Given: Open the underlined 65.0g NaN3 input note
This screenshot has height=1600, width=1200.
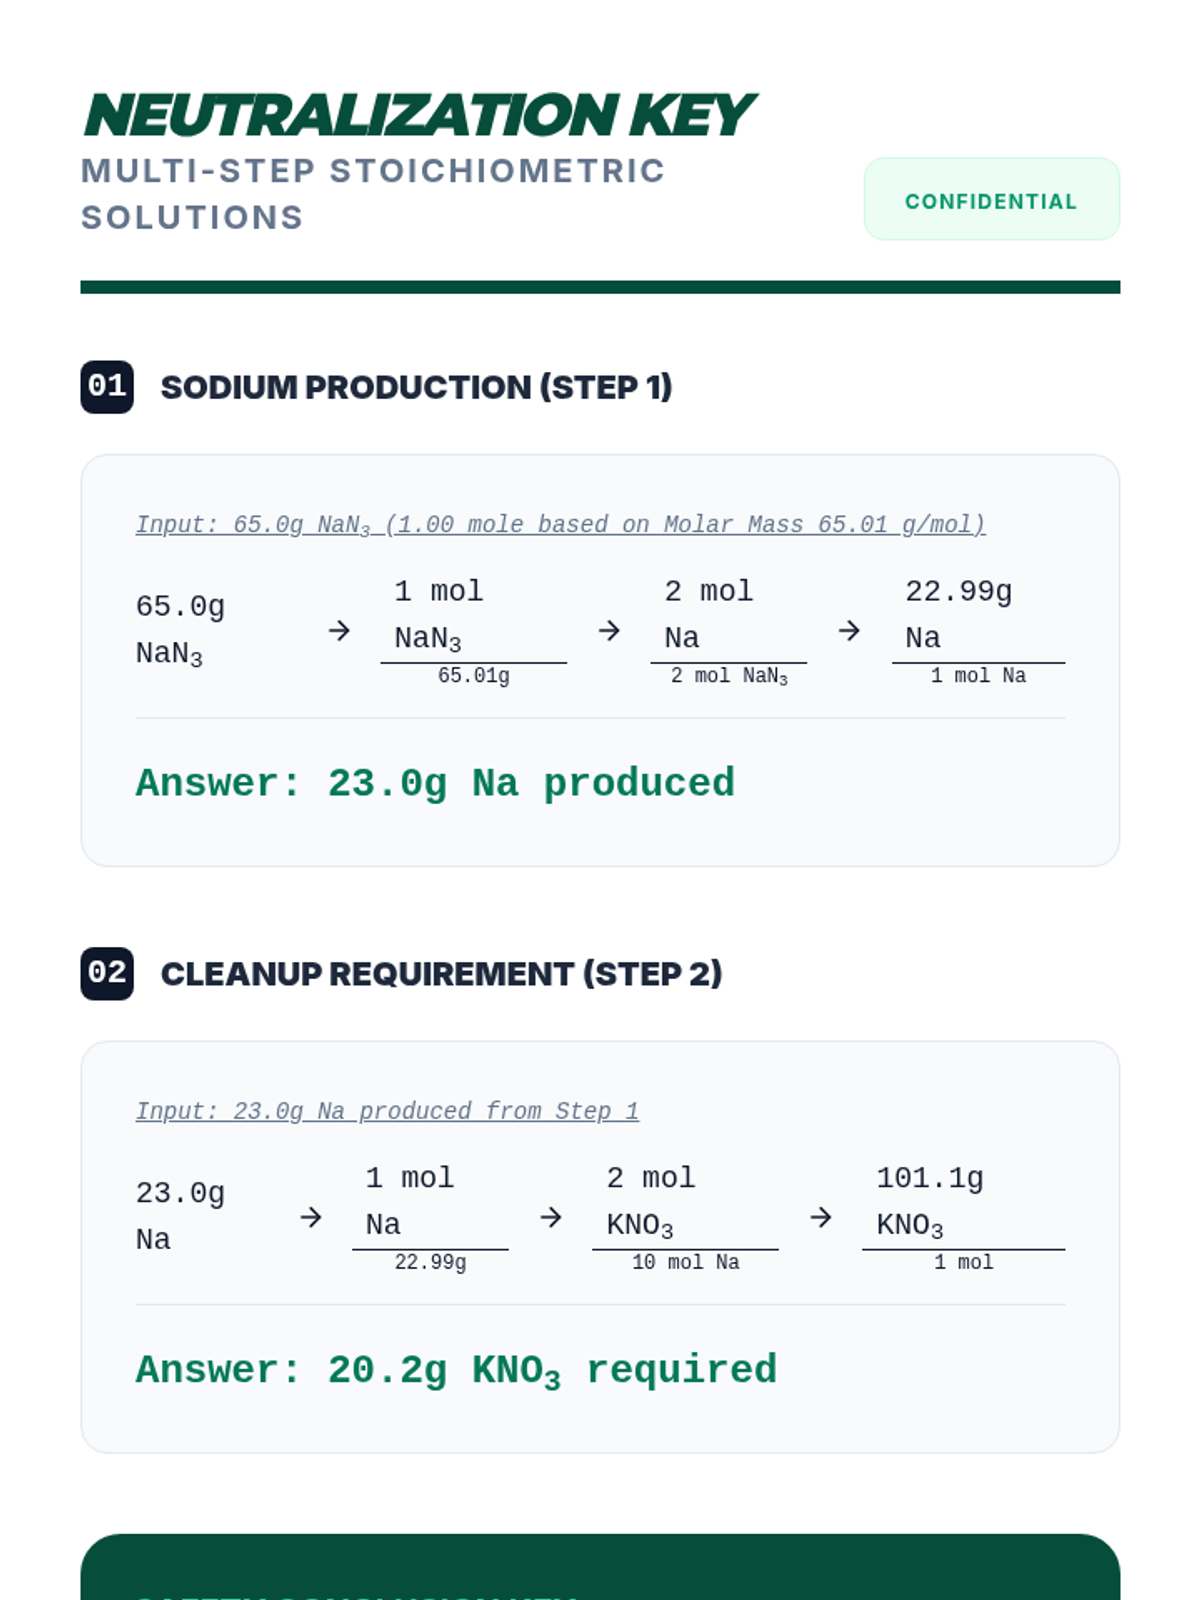Looking at the screenshot, I should (x=560, y=525).
